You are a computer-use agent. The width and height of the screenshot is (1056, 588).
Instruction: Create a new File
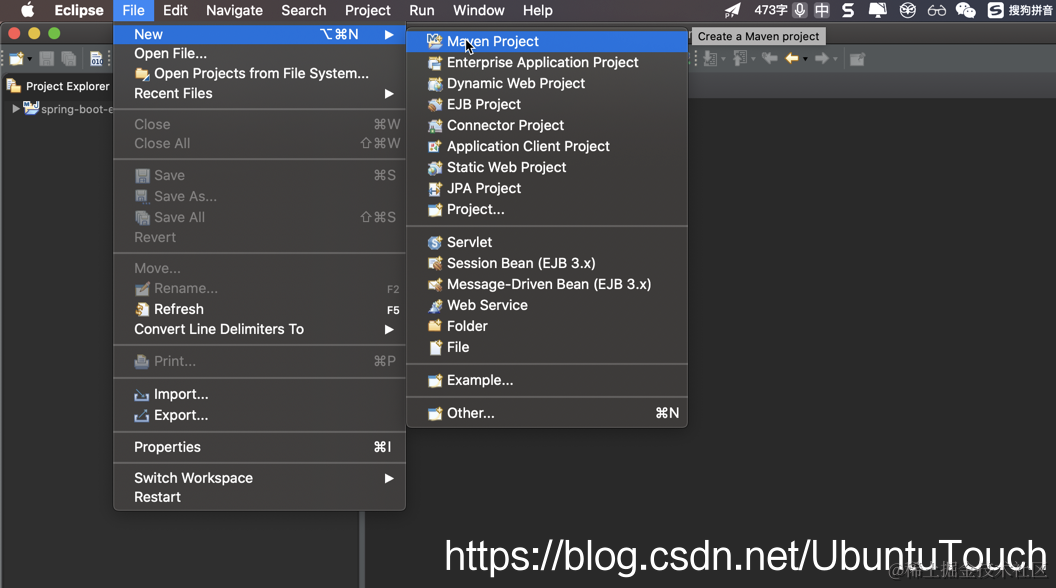547,347
